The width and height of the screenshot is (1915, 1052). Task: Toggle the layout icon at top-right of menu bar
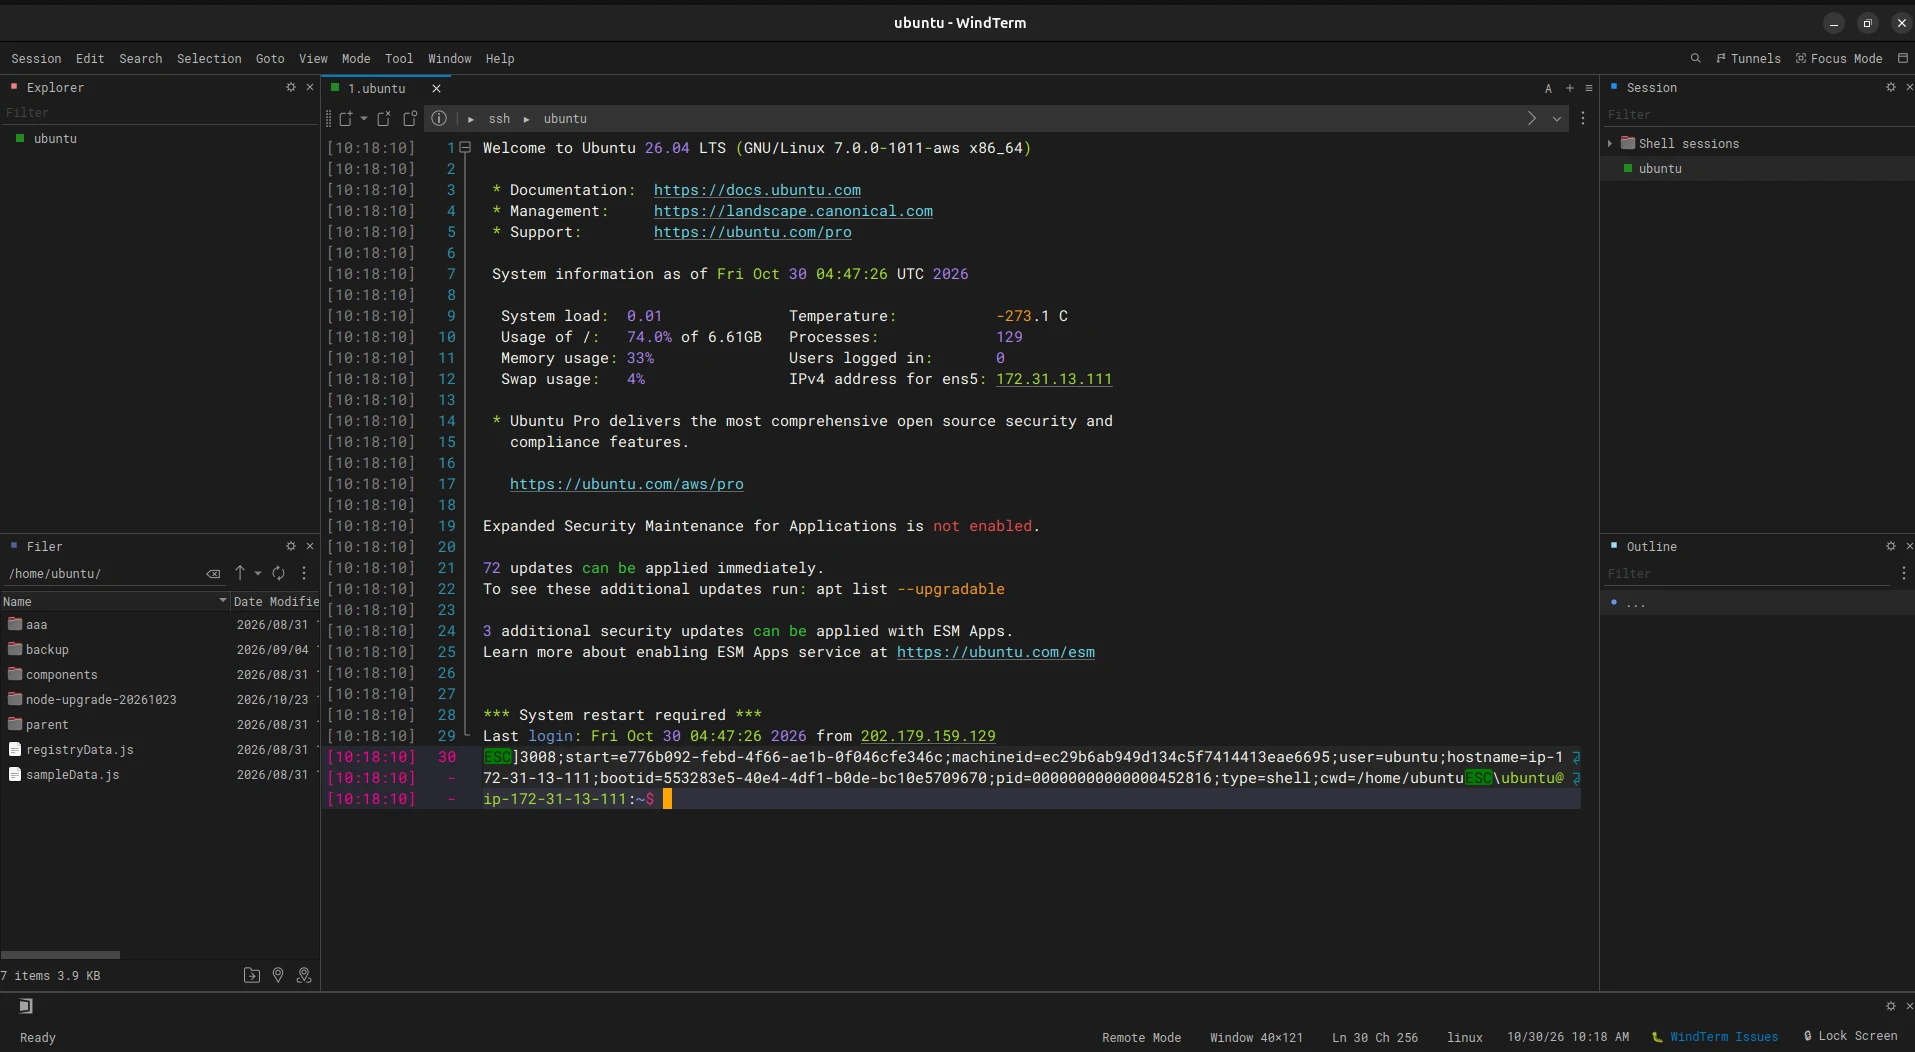click(x=1903, y=58)
